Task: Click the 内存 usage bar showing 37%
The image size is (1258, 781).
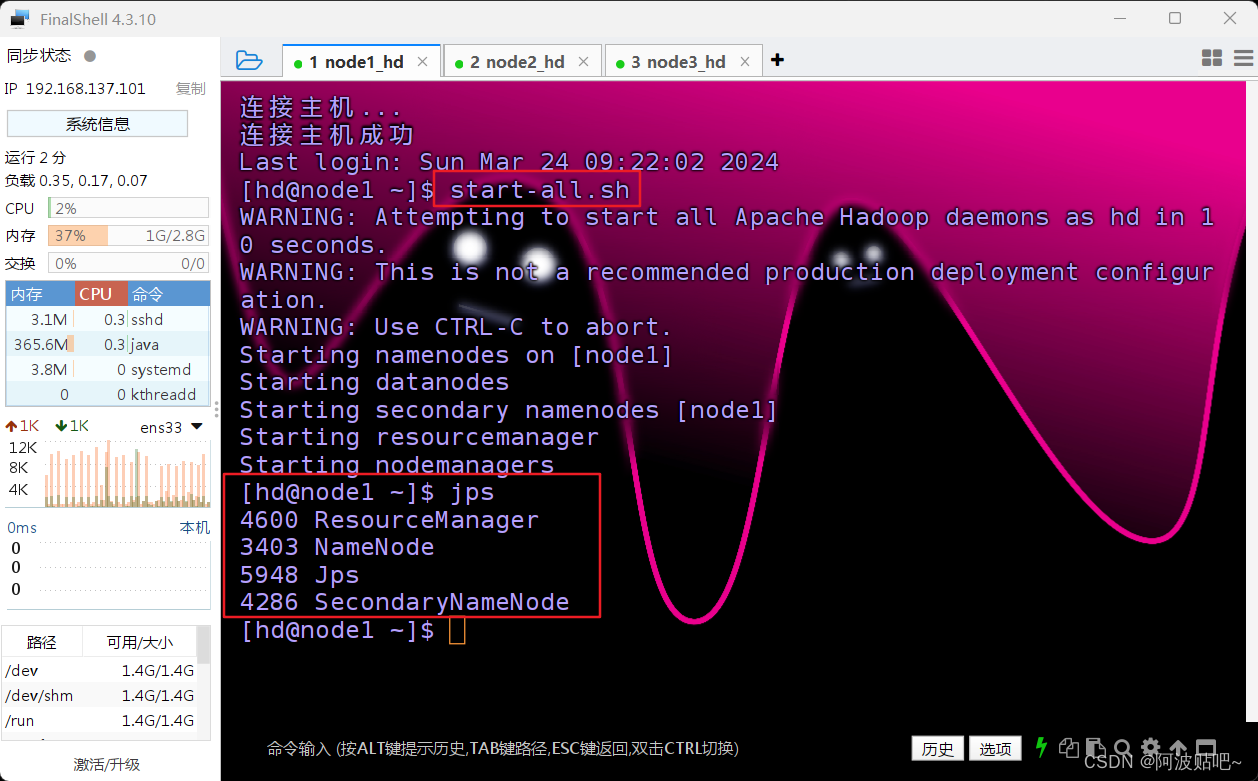Action: [x=130, y=236]
